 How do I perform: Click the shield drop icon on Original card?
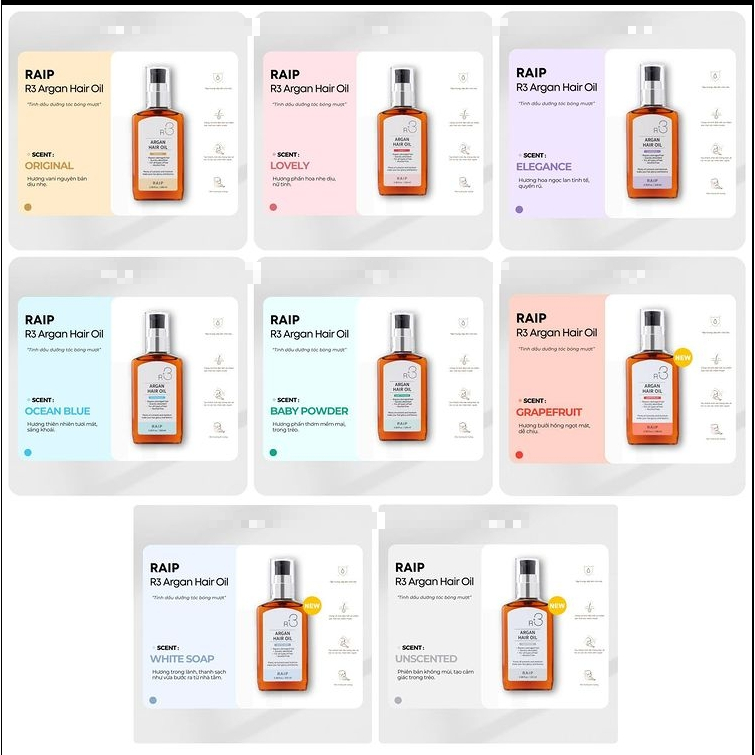coord(218,78)
